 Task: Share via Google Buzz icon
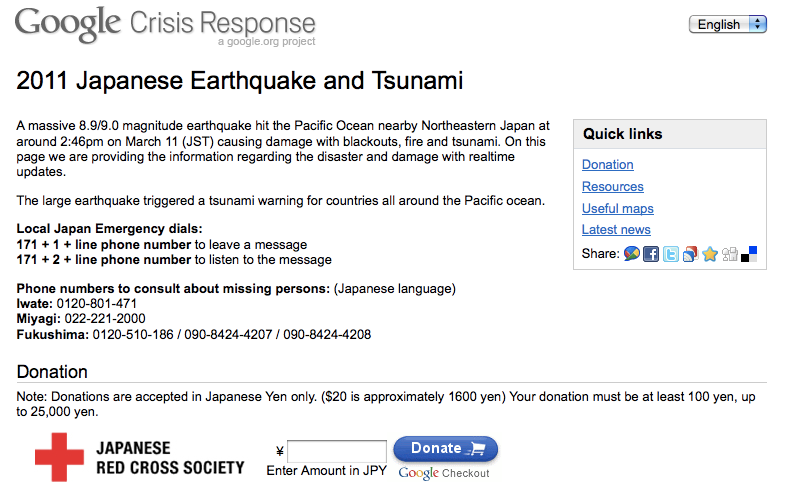point(632,254)
